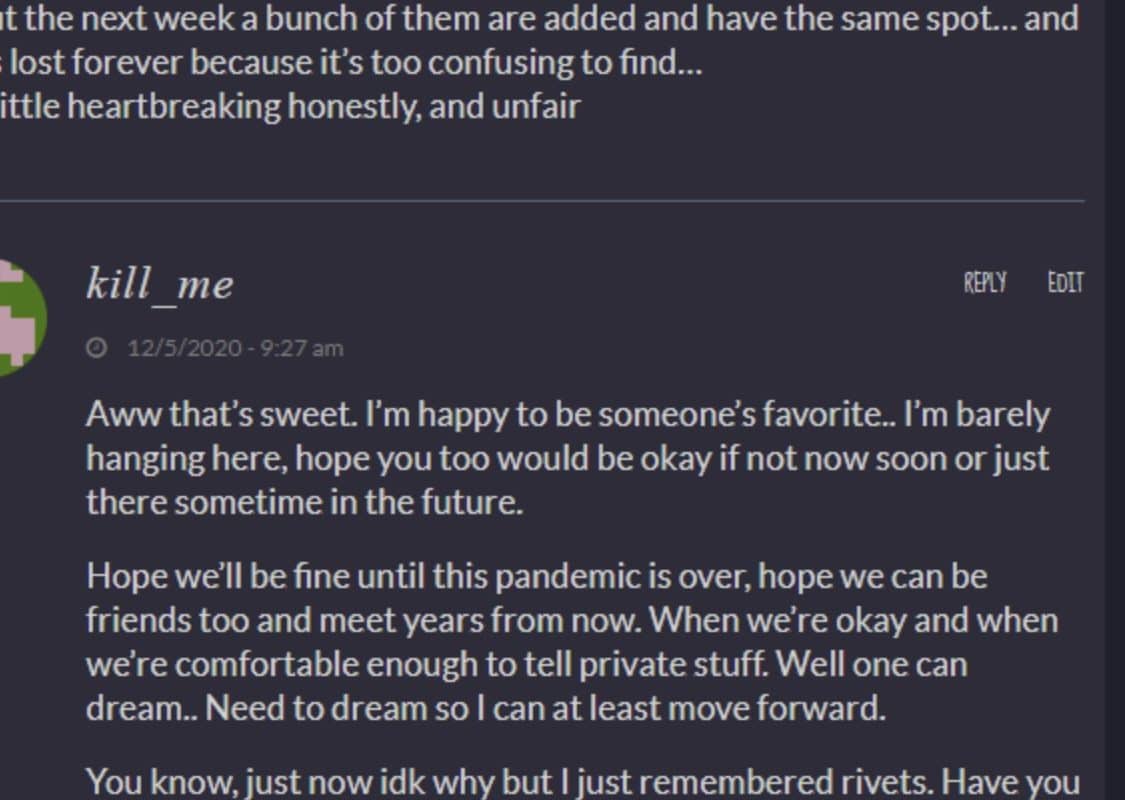Select the 12/5/2020 - 9:27 am timestamp
The height and width of the screenshot is (800, 1125).
coord(235,348)
